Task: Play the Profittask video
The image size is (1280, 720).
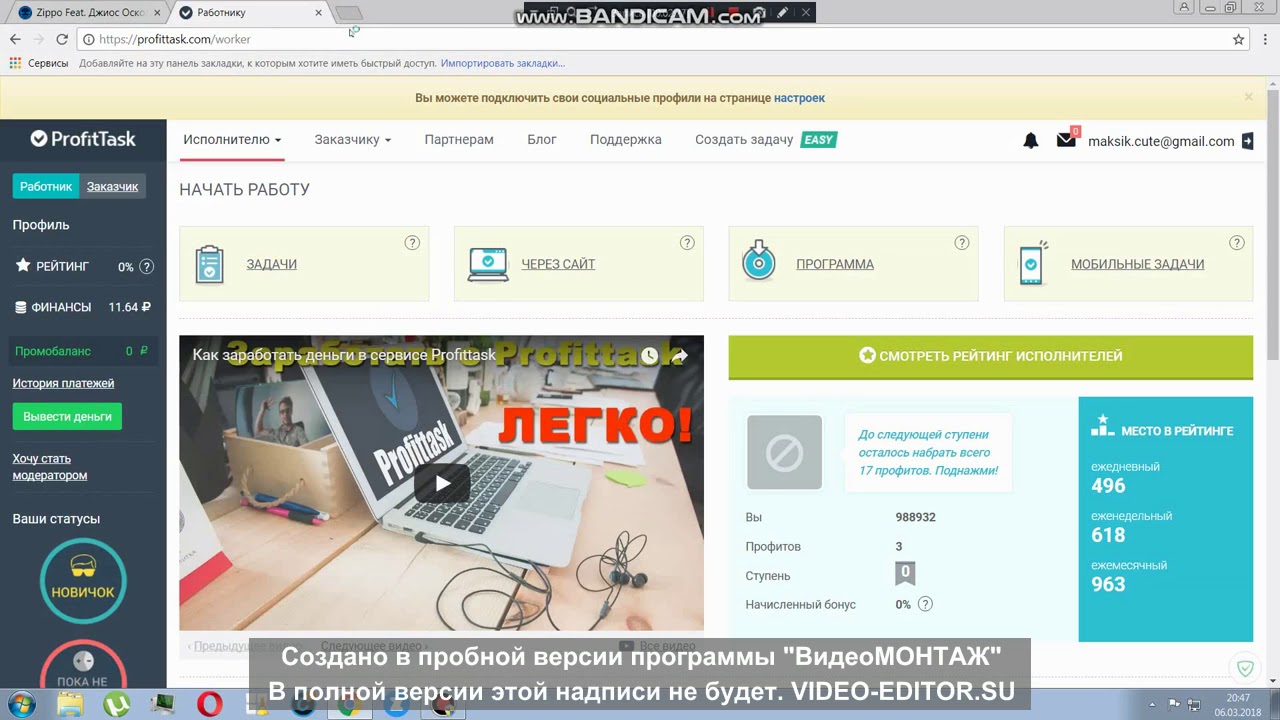Action: [x=442, y=484]
